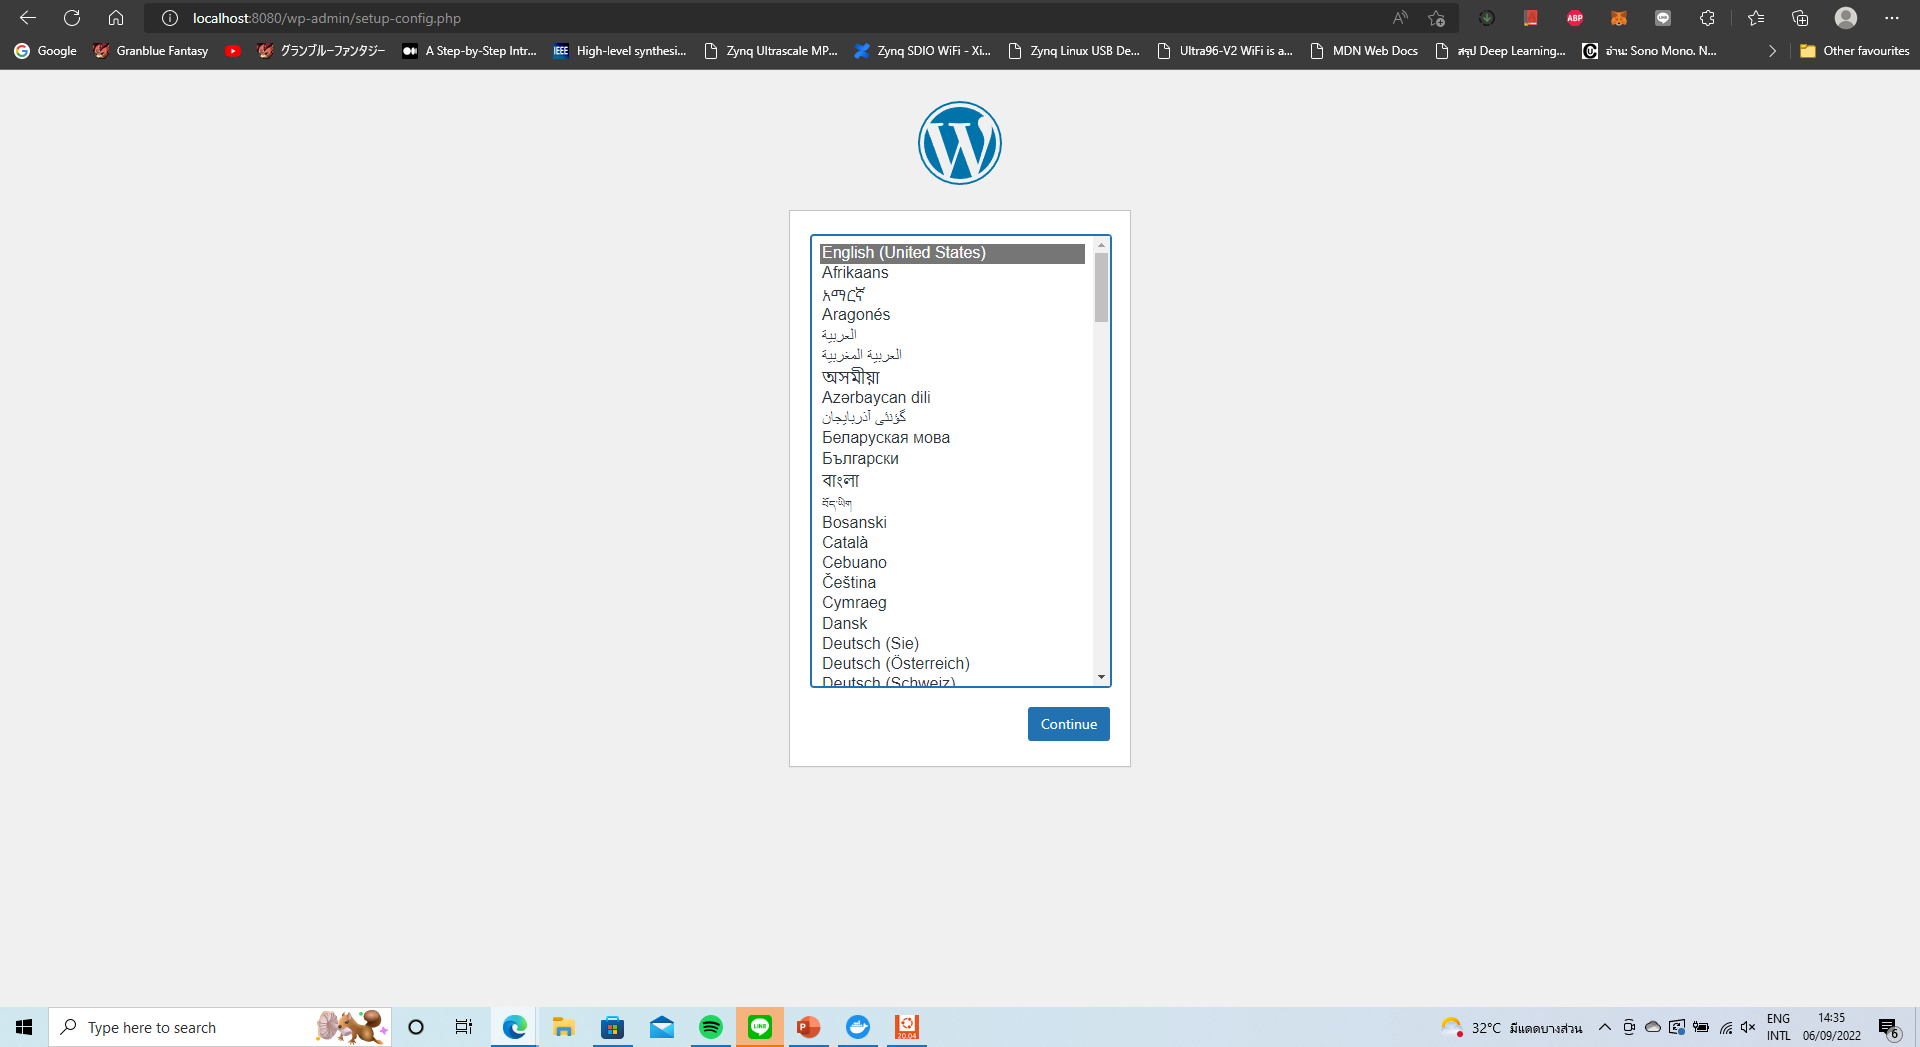Open the MetaMask fox extension
The image size is (1920, 1047).
[x=1618, y=18]
